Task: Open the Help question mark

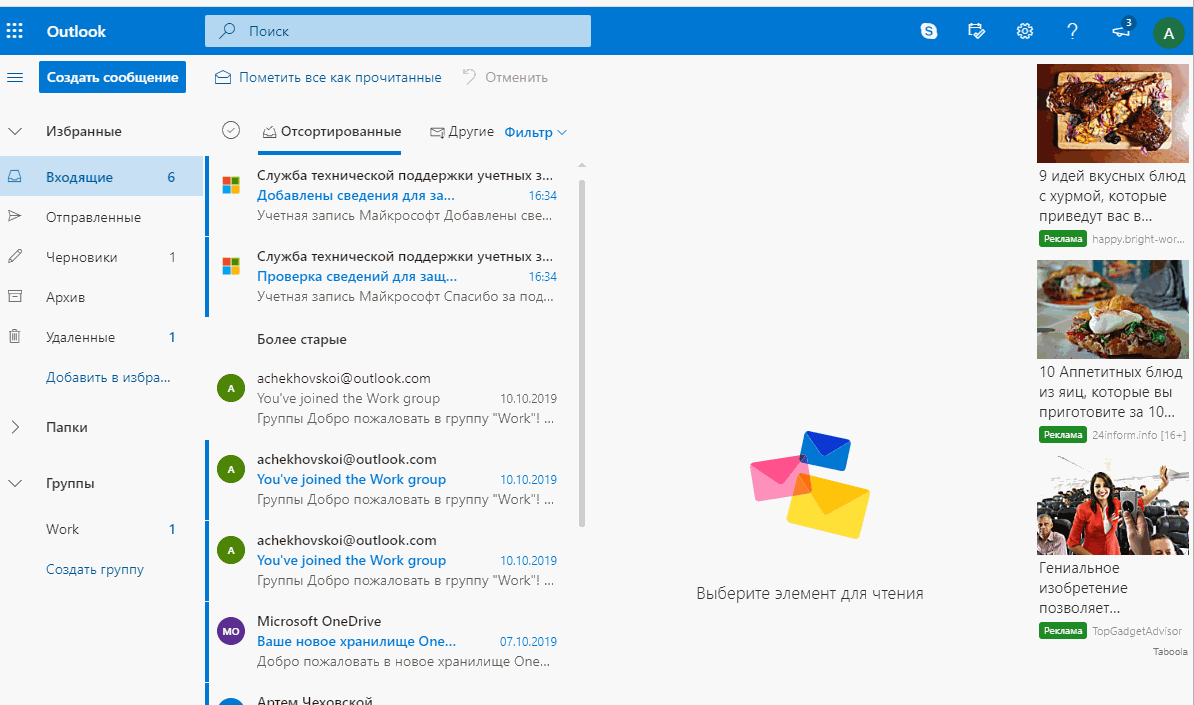Action: [1072, 31]
